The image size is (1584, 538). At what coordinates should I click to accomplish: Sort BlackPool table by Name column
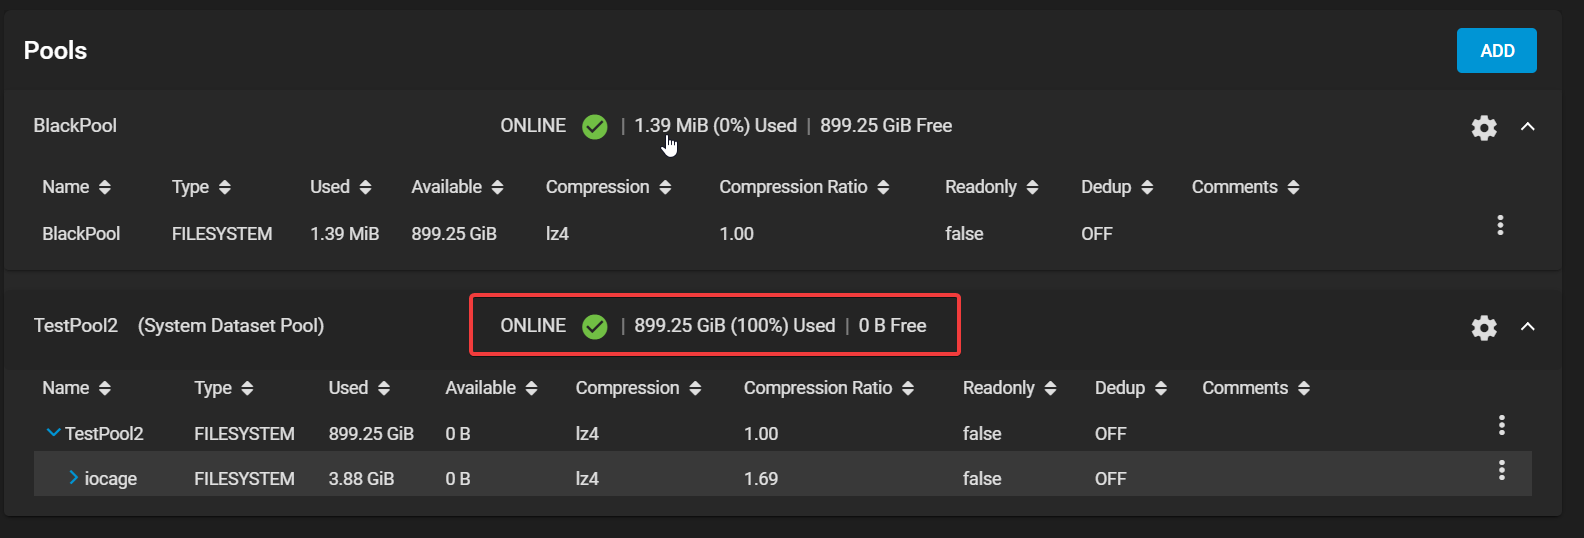pos(77,187)
